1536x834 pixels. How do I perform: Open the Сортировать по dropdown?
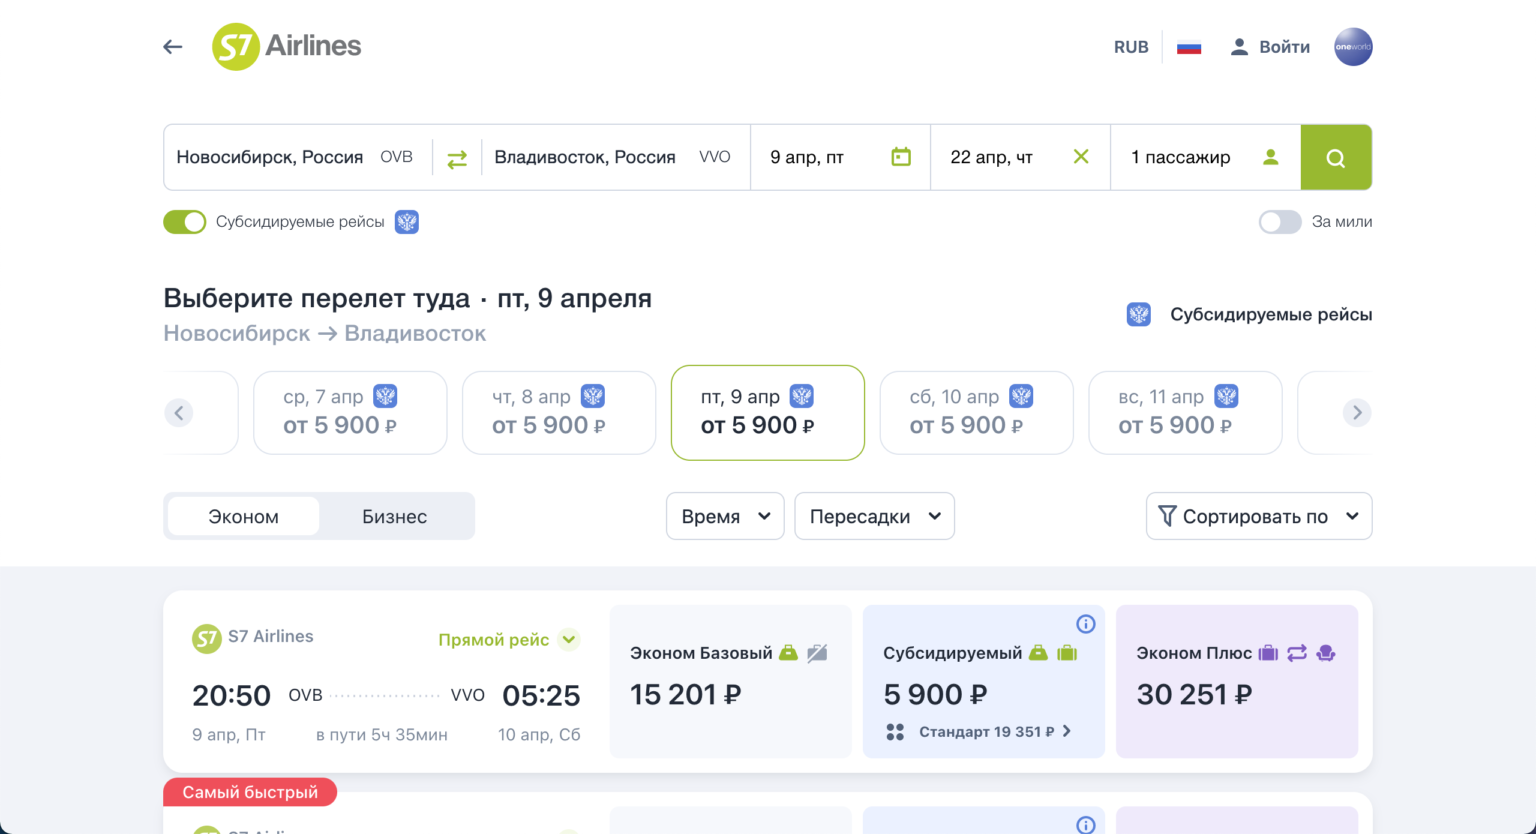coord(1259,516)
